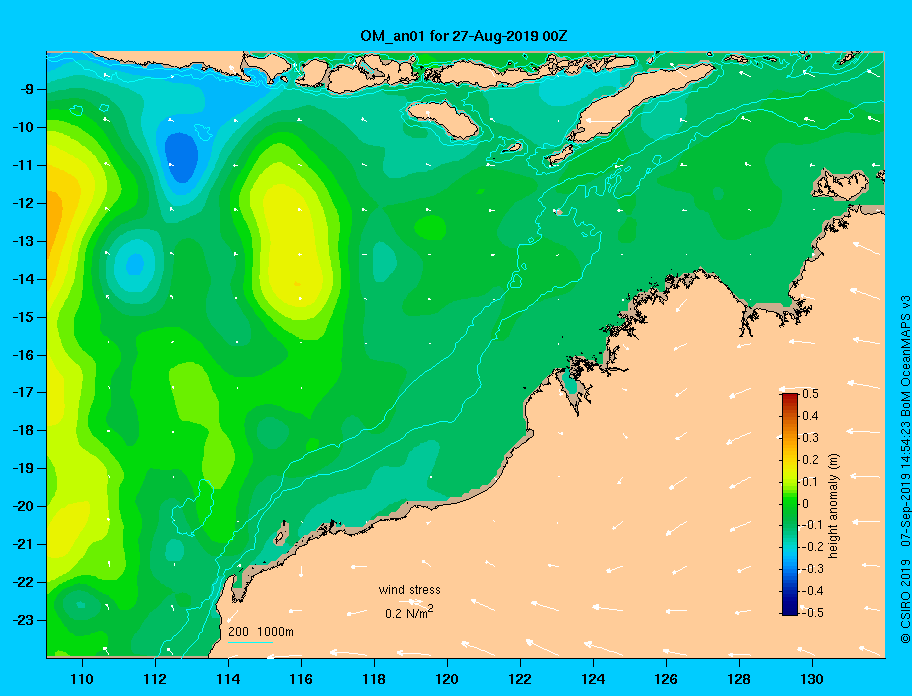Click colorbar tick label -0.3
Screen dimensions: 912x696
tap(813, 569)
